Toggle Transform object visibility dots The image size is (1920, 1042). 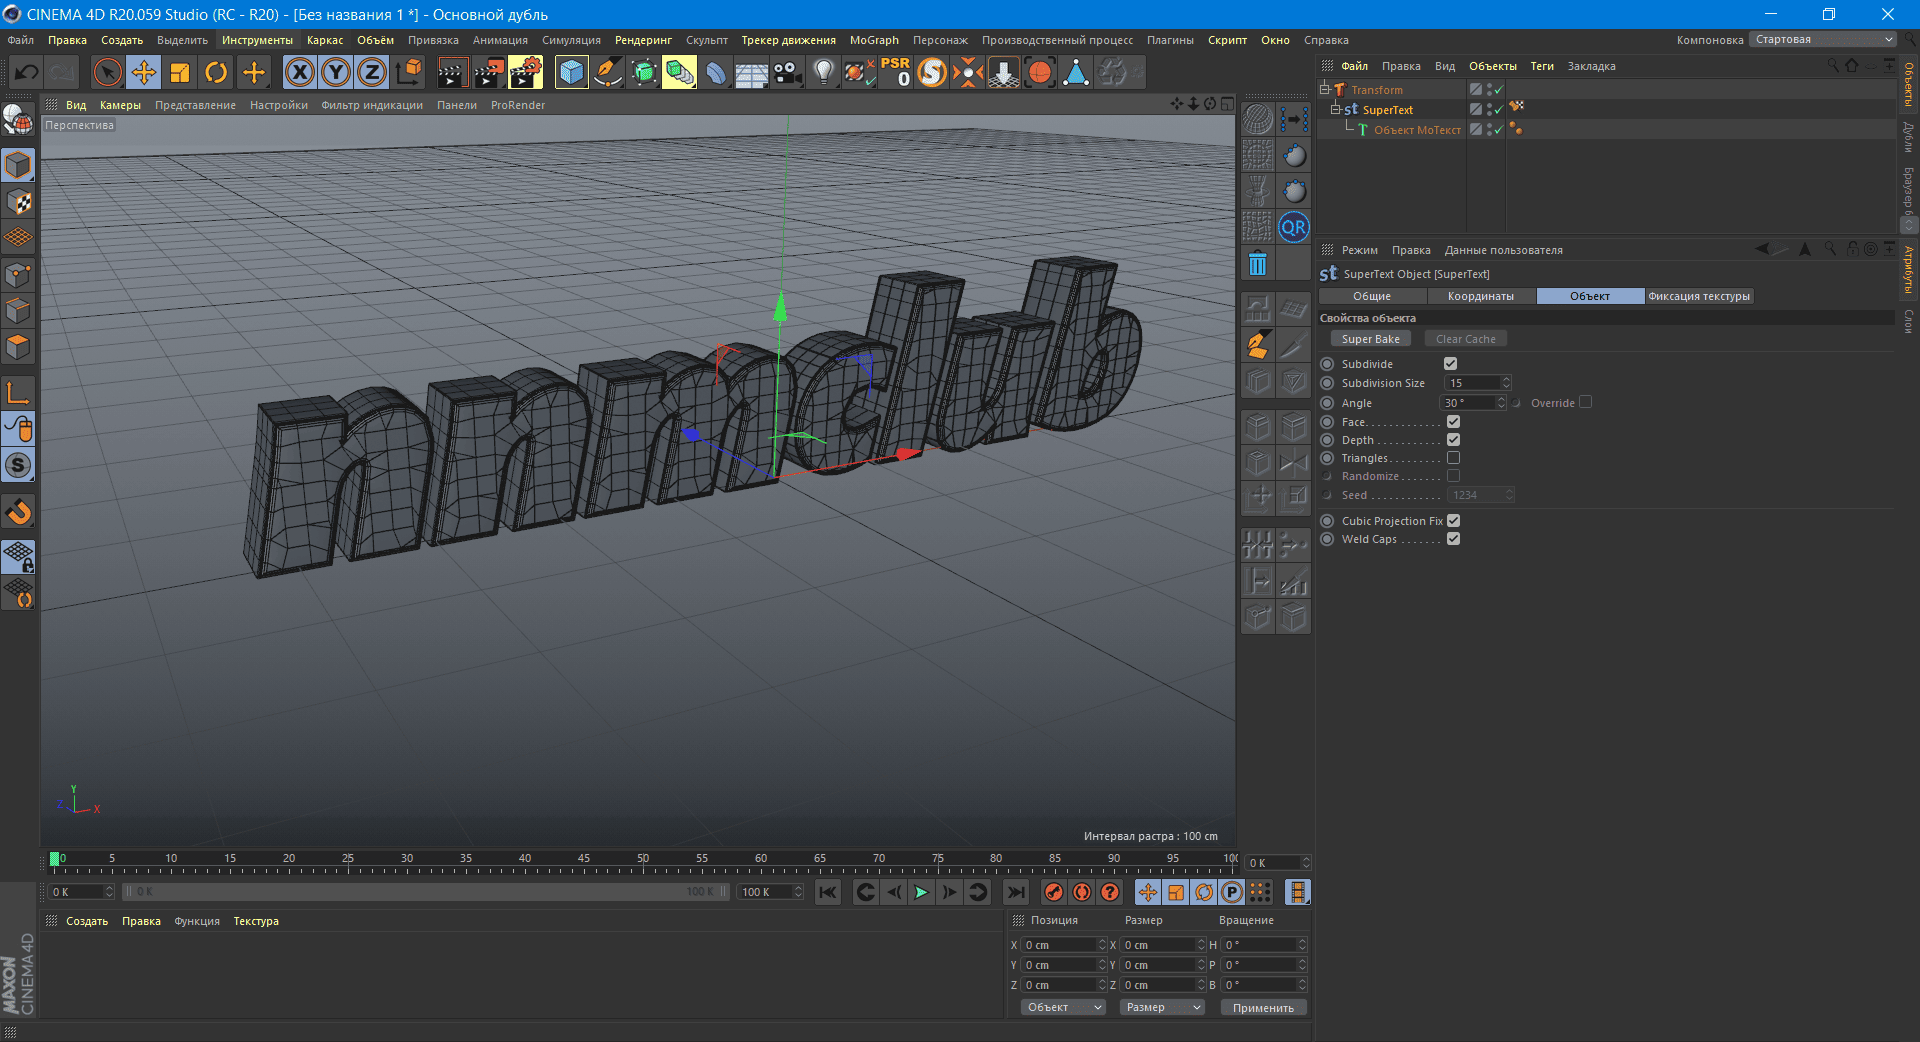click(1489, 90)
